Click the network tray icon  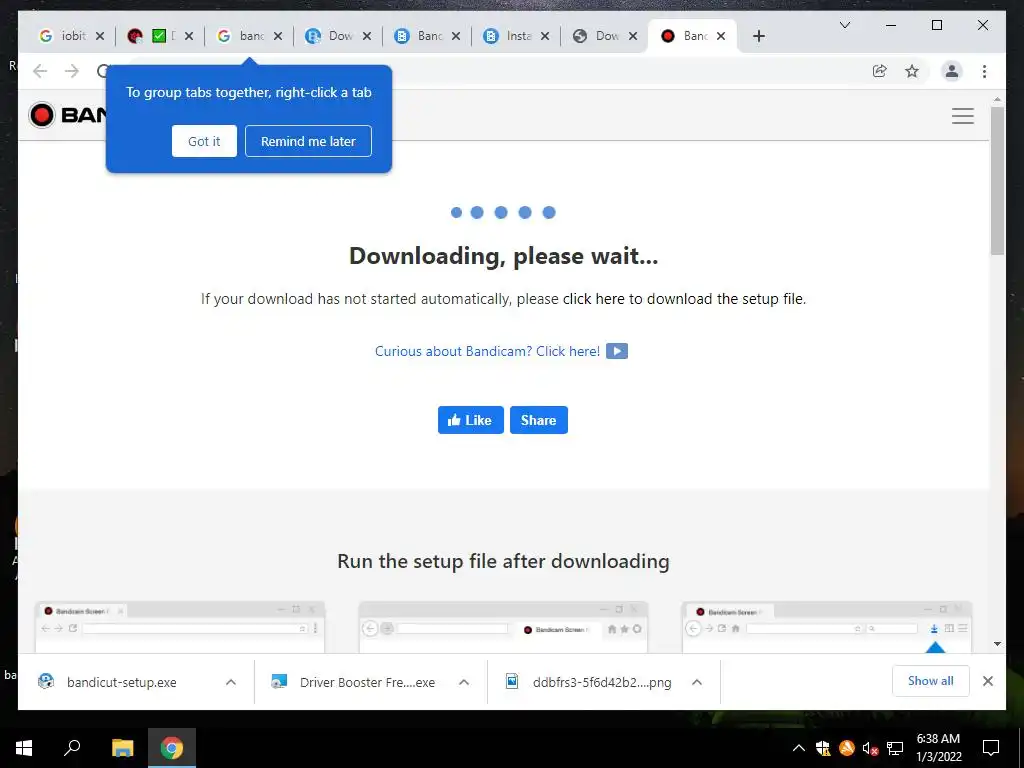895,748
